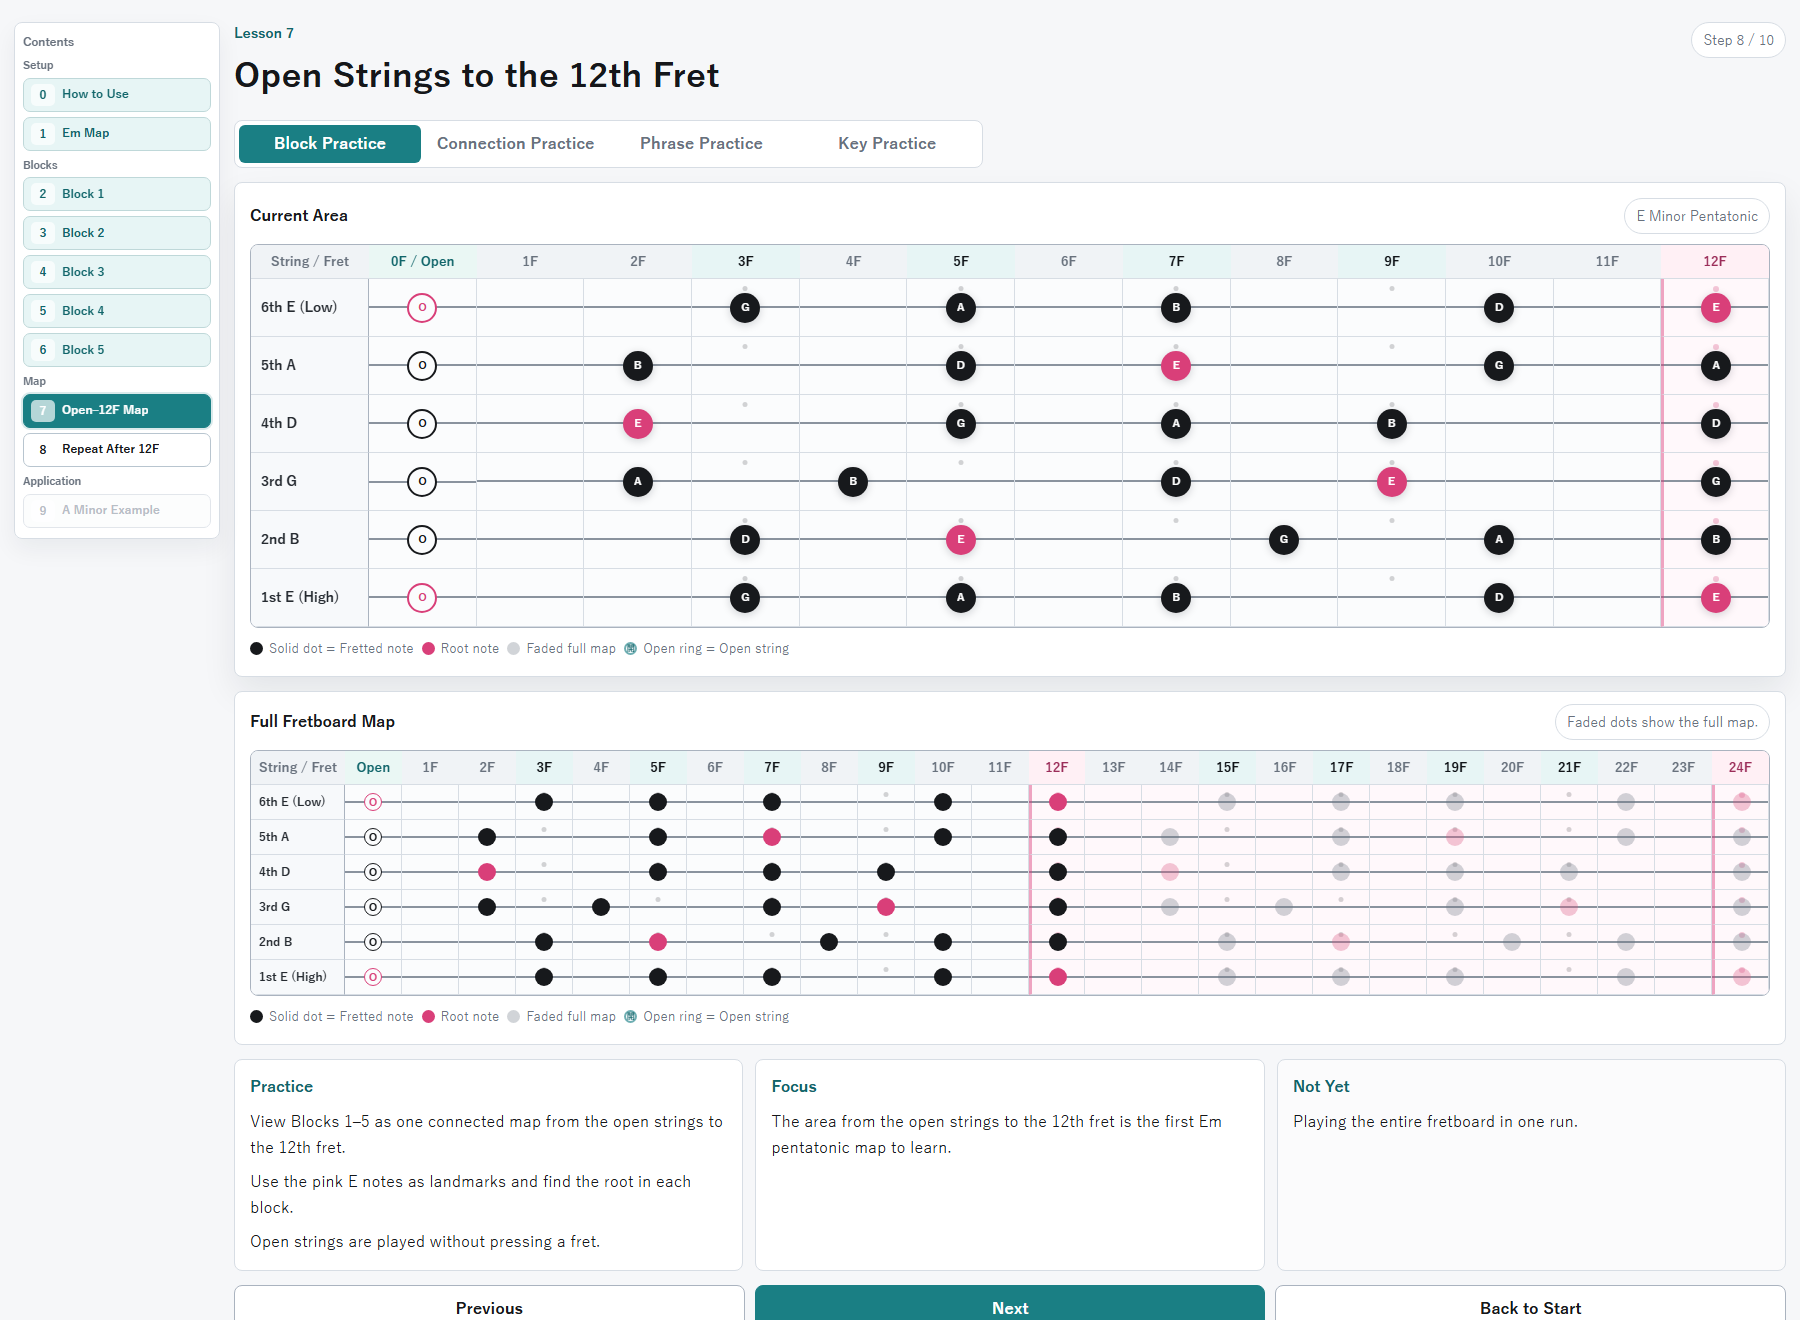Select the Open–12F Map lesson entry

[x=116, y=410]
